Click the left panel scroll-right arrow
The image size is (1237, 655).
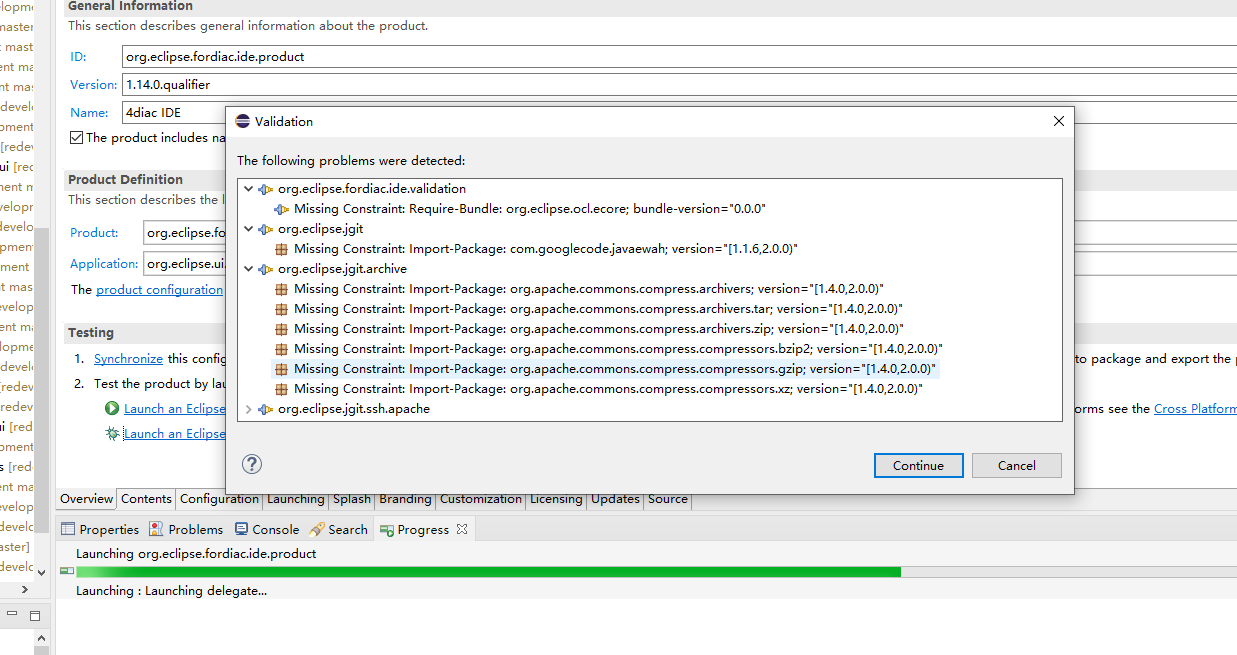(25, 589)
